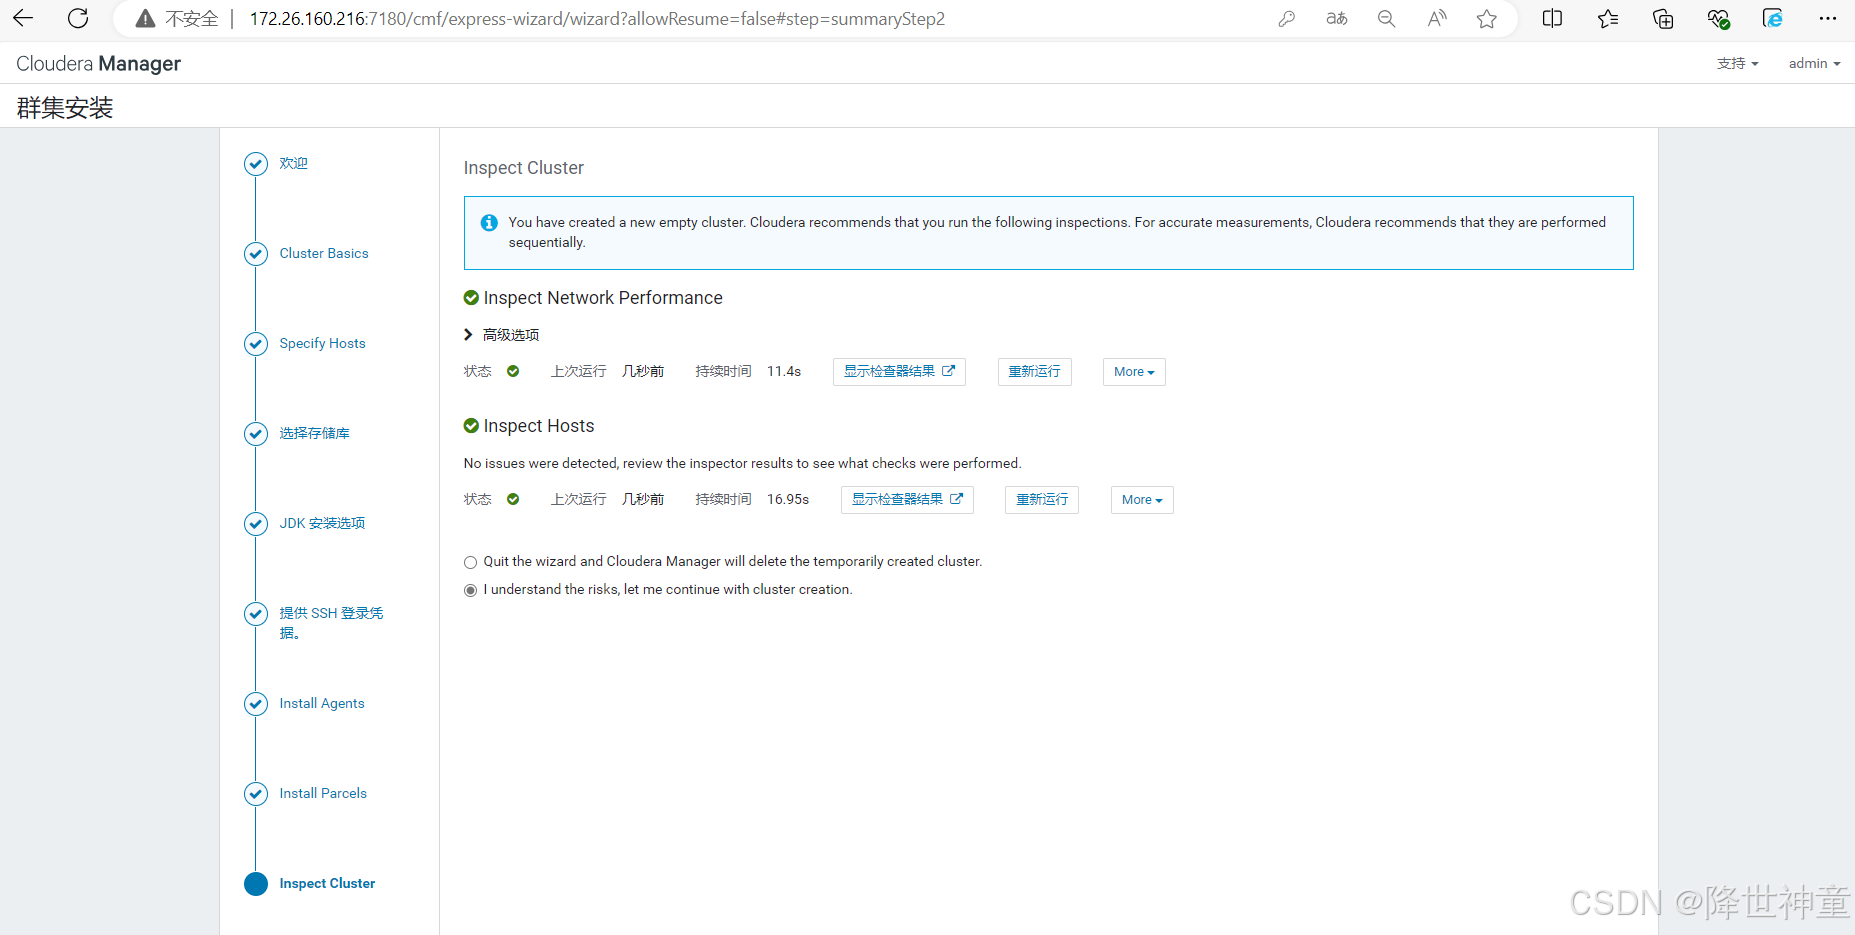Image resolution: width=1855 pixels, height=935 pixels.
Task: Go to the 欢迎 wizard step
Action: pos(293,164)
